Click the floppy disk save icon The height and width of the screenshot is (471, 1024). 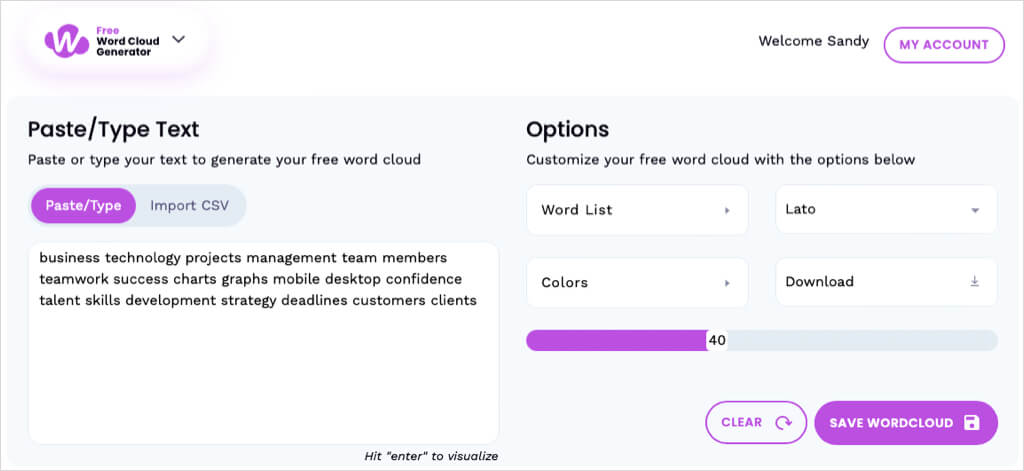click(971, 423)
